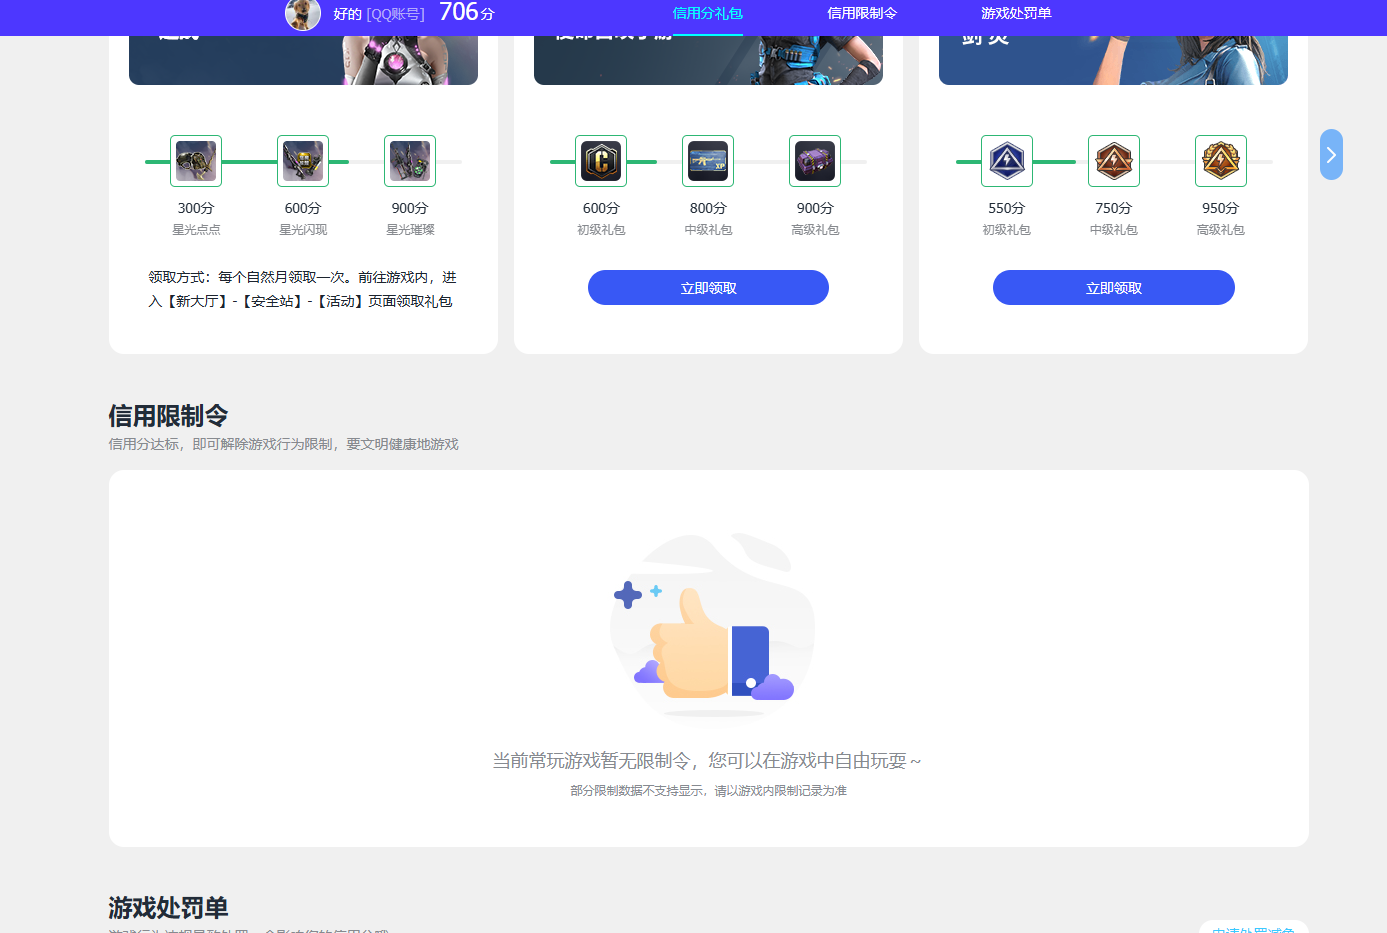
Task: Click the third card's game banner image
Action: 1113,60
